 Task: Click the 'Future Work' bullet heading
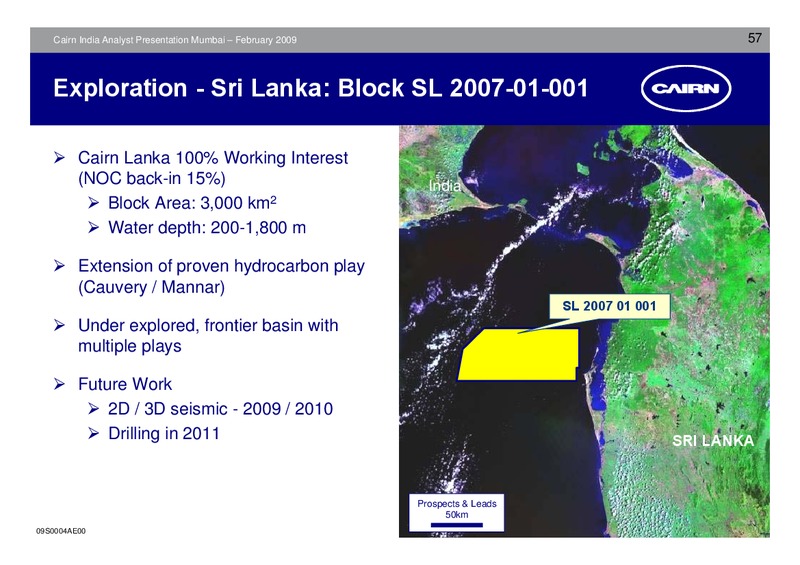click(x=124, y=384)
